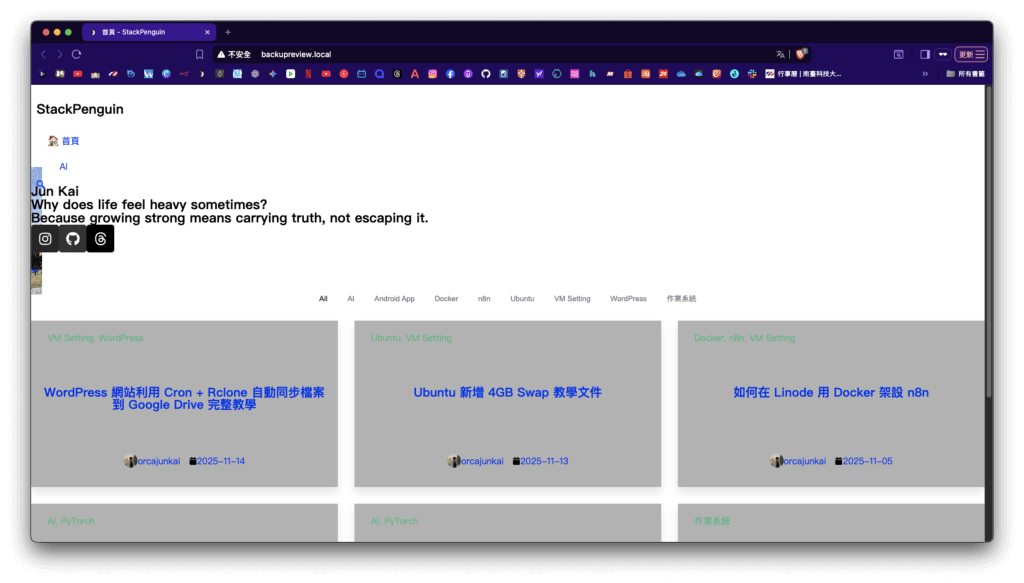Open the 如何在 Linode 用 Docker 架設 n8n post
The width and height of the screenshot is (1024, 583).
pyautogui.click(x=831, y=393)
